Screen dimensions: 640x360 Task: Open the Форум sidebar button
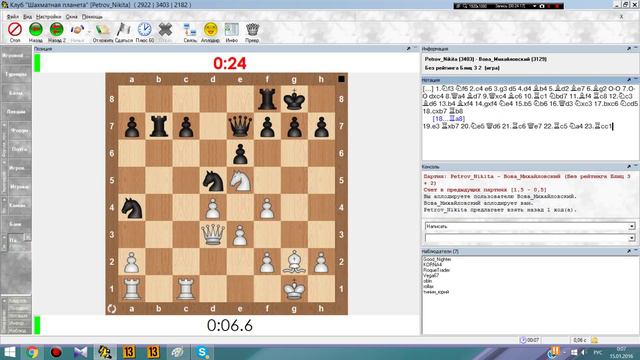point(19,131)
